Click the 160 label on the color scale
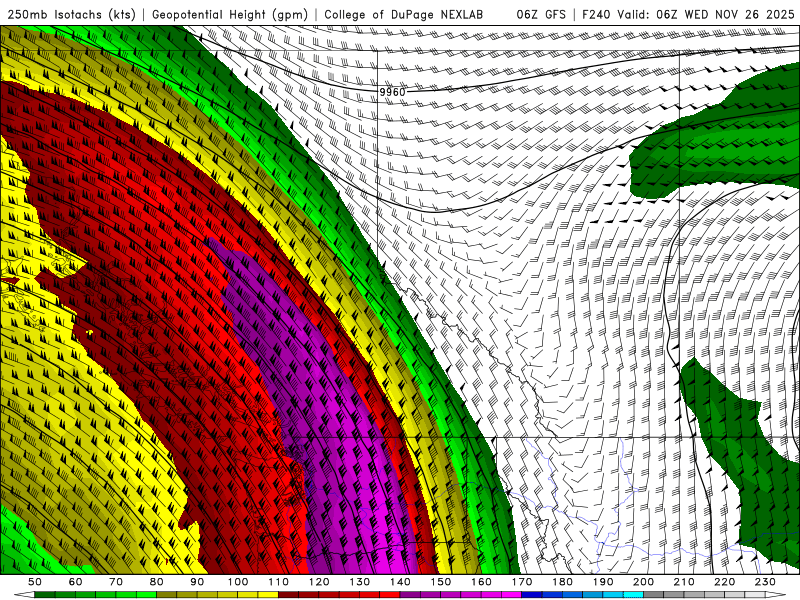 coord(481,582)
